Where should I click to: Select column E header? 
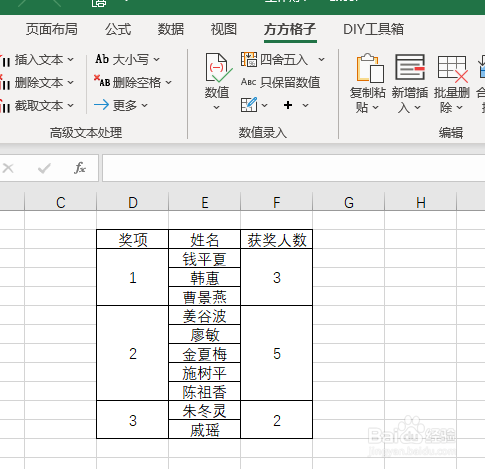tap(205, 202)
